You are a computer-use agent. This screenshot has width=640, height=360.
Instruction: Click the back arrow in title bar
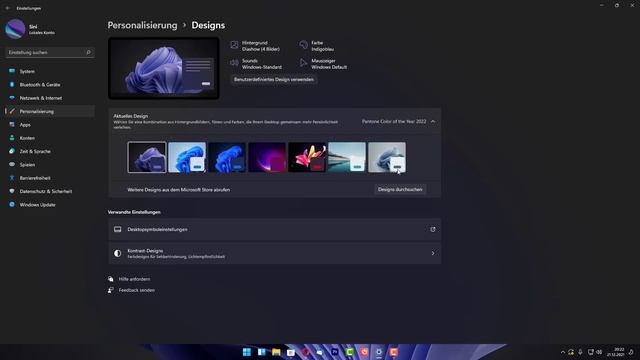pos(7,8)
